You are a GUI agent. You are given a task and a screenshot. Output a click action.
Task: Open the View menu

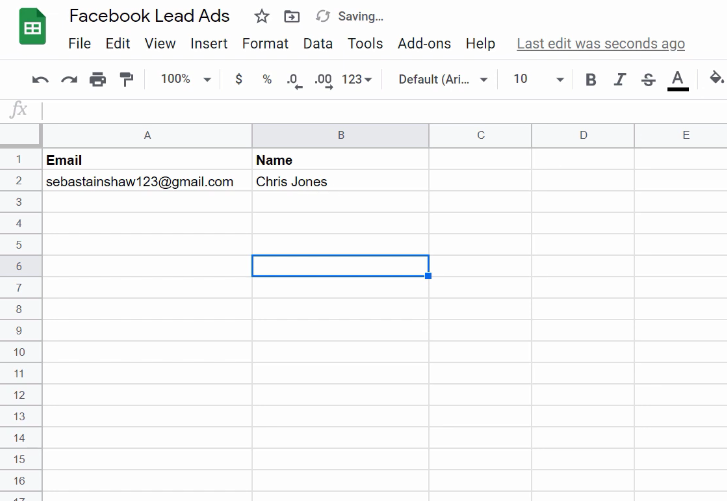point(160,44)
